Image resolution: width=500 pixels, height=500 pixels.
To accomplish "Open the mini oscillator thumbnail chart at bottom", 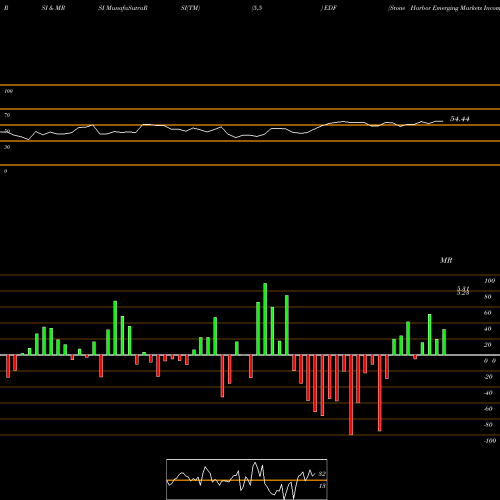I will [x=247, y=479].
